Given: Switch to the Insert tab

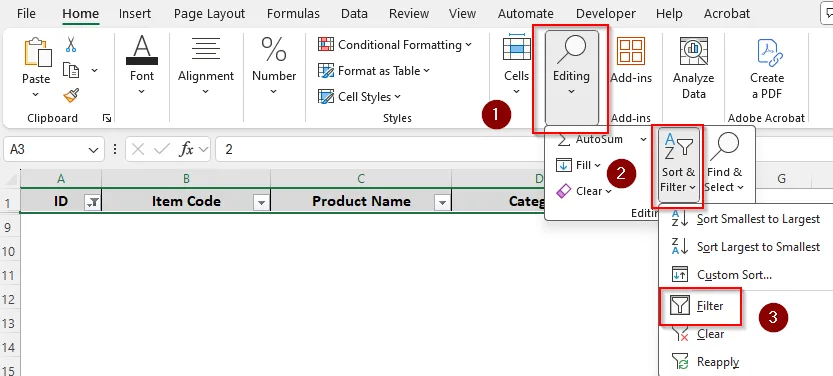Looking at the screenshot, I should 134,14.
